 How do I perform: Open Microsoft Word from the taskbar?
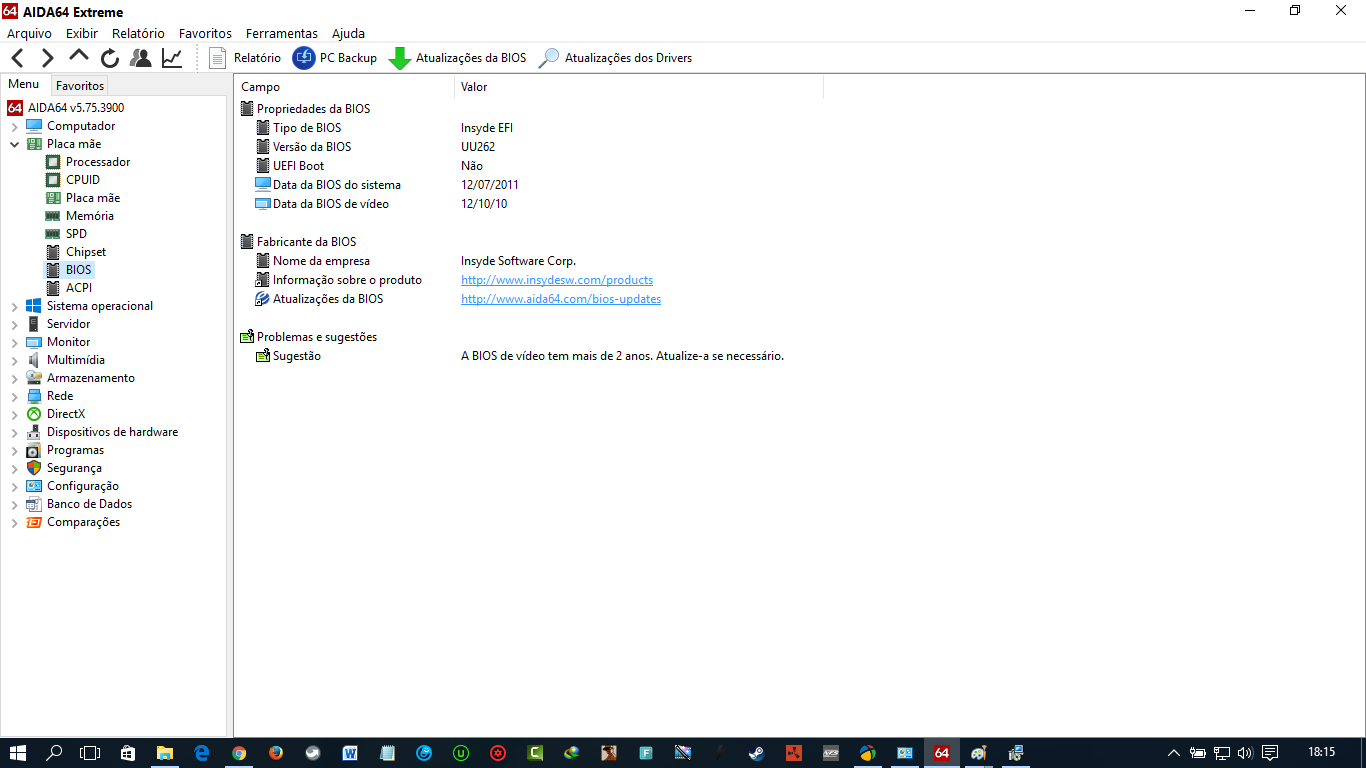pyautogui.click(x=350, y=752)
